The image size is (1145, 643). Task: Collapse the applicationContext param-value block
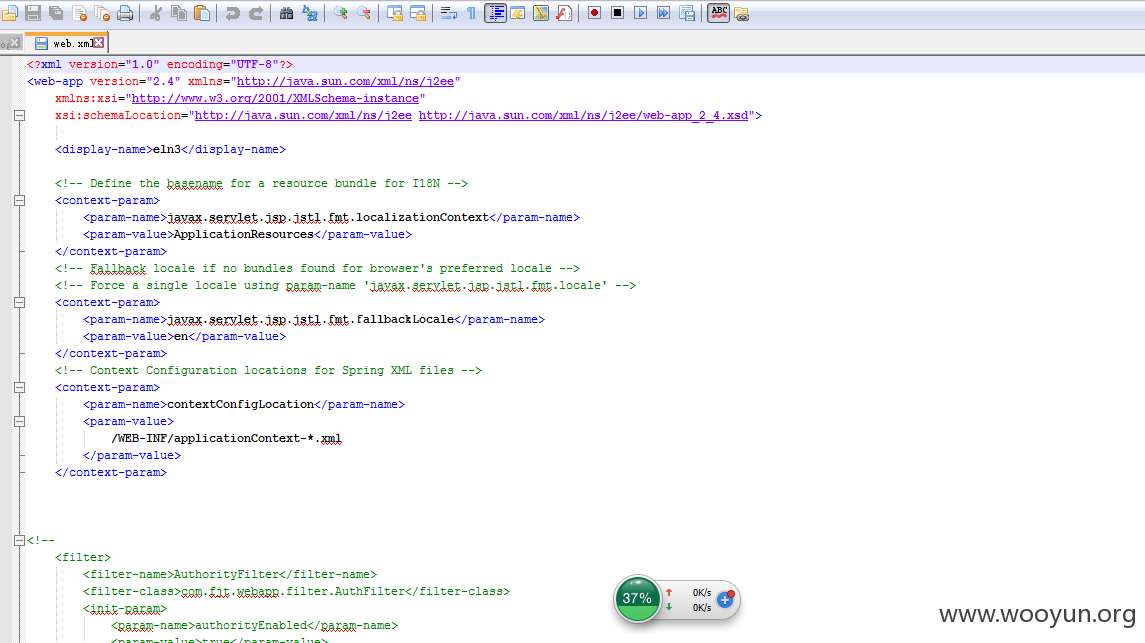20,421
